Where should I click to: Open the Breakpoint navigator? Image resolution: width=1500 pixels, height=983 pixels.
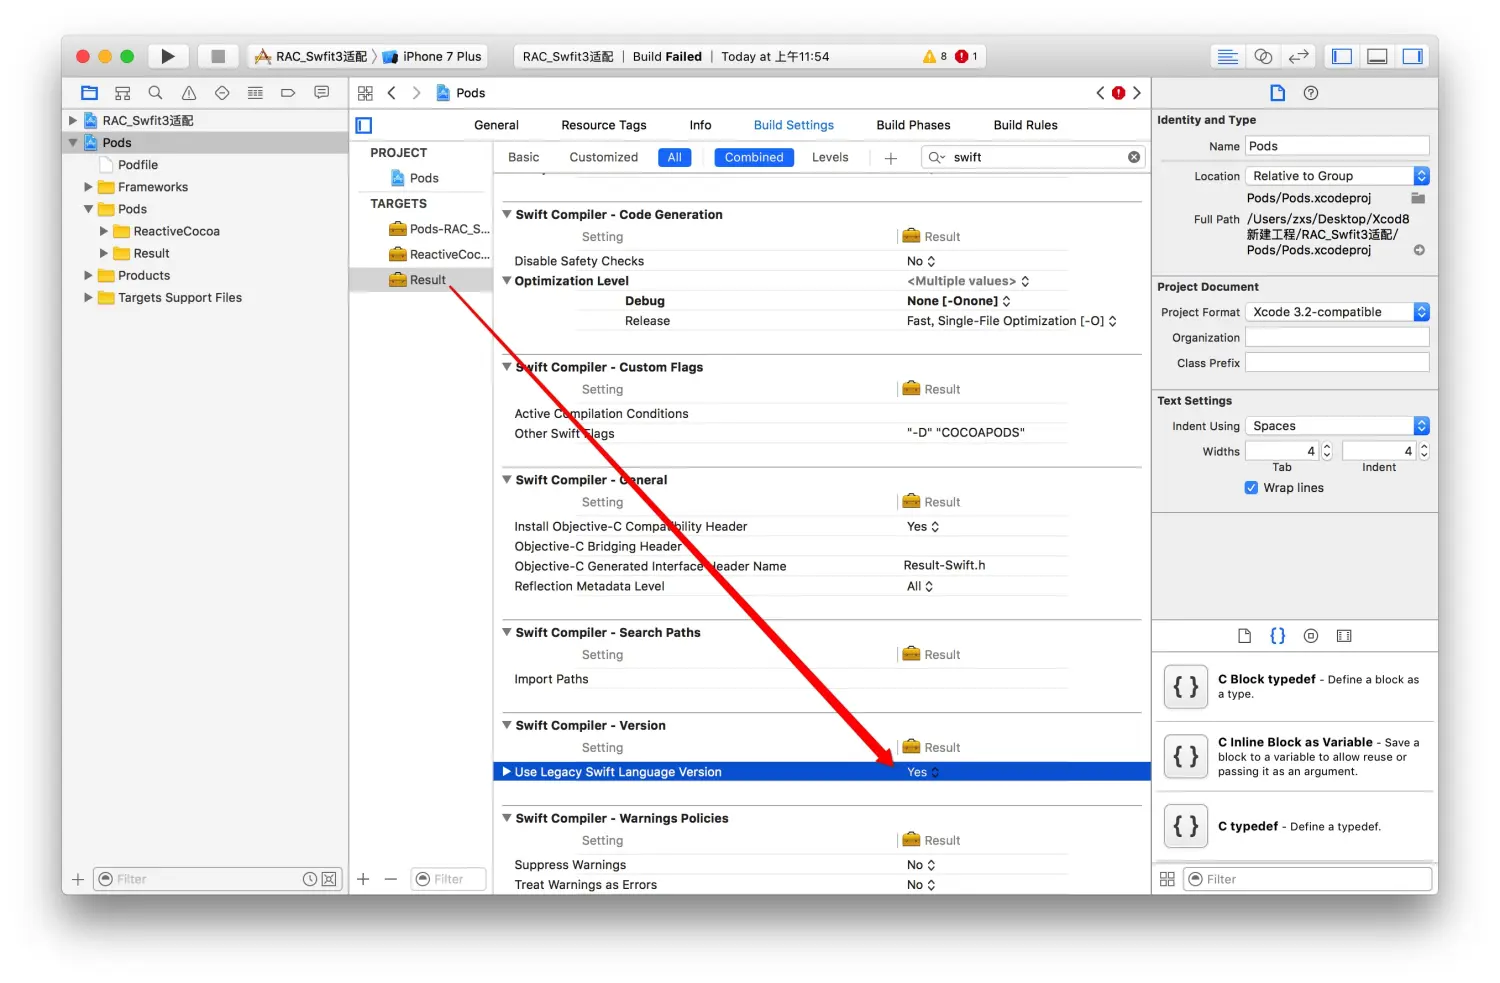(288, 93)
